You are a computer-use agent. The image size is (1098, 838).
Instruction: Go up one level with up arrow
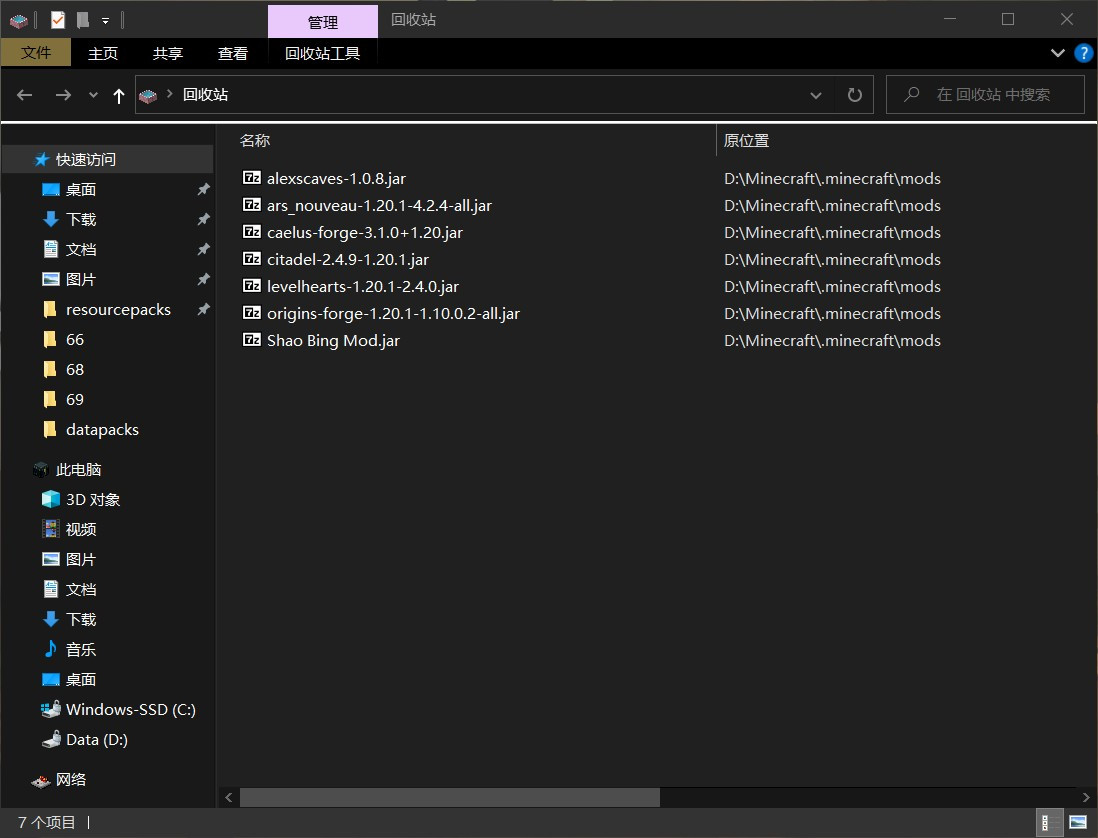coord(118,95)
